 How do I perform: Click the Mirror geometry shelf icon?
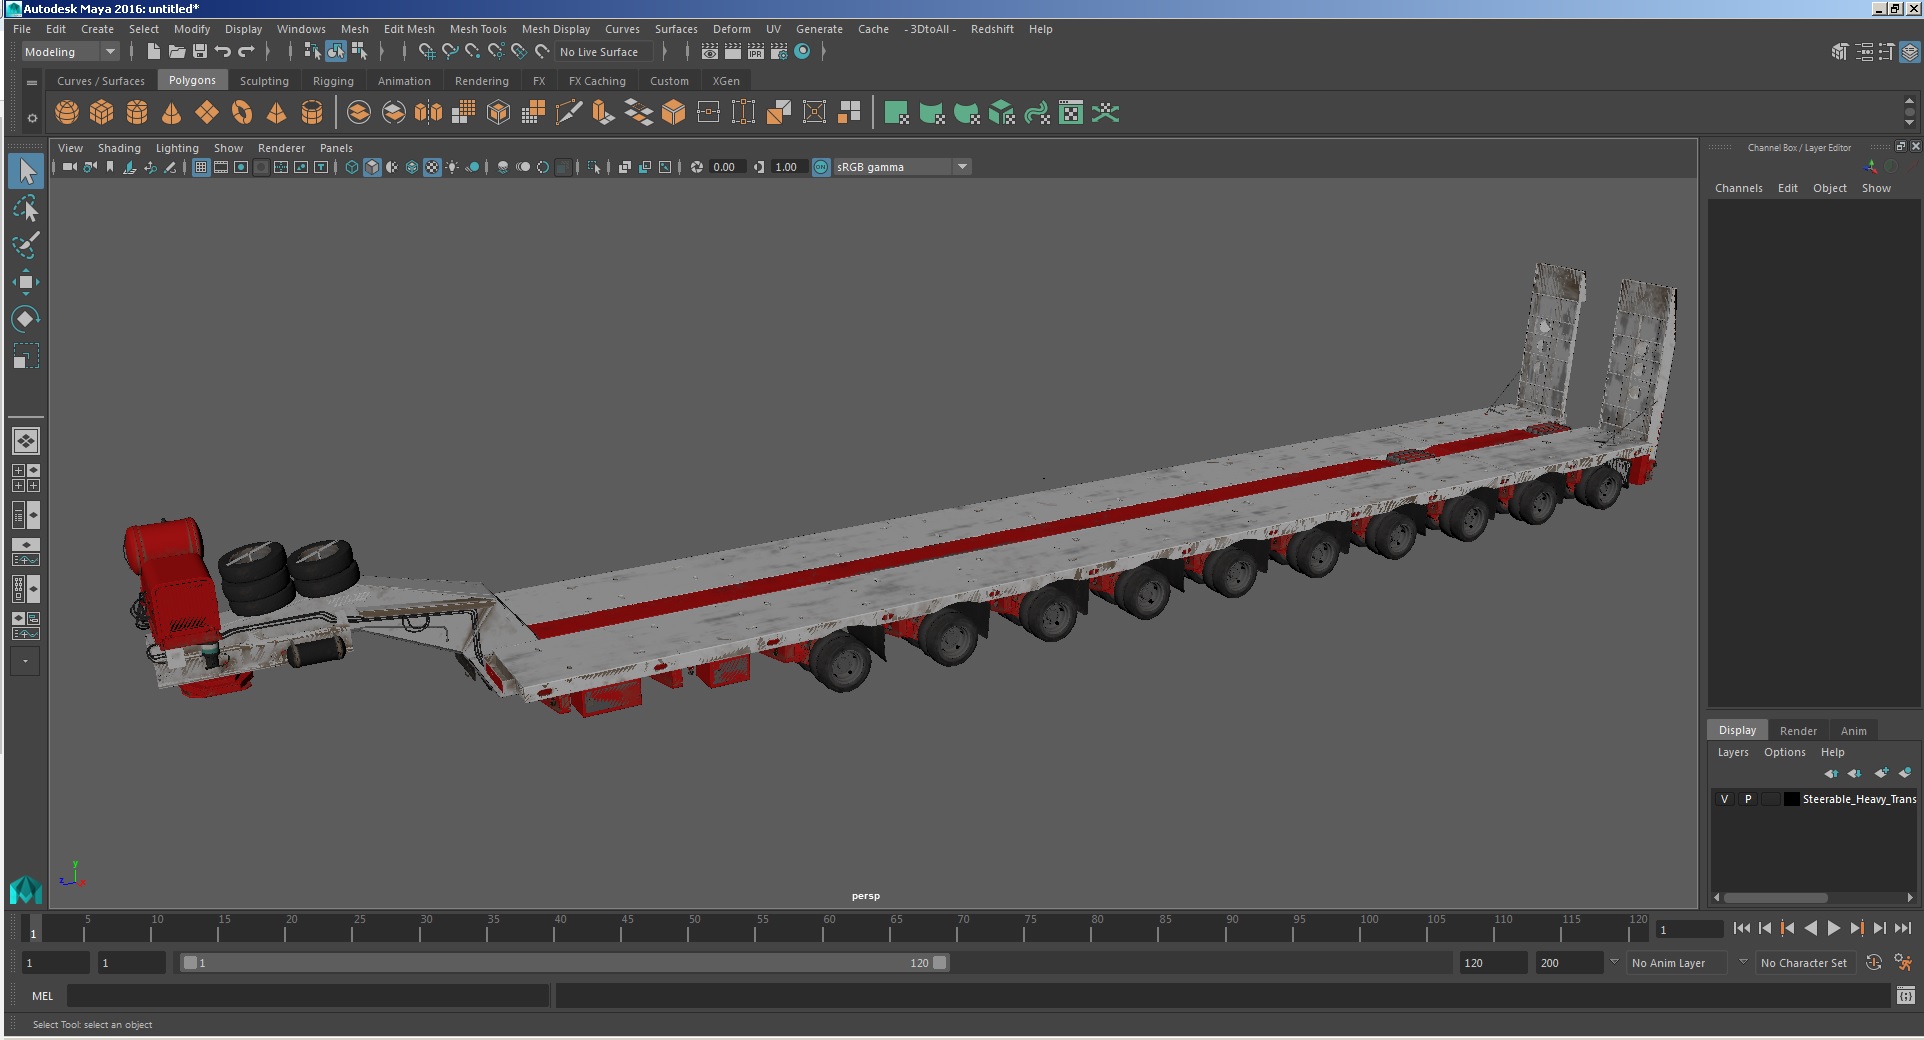pos(428,113)
